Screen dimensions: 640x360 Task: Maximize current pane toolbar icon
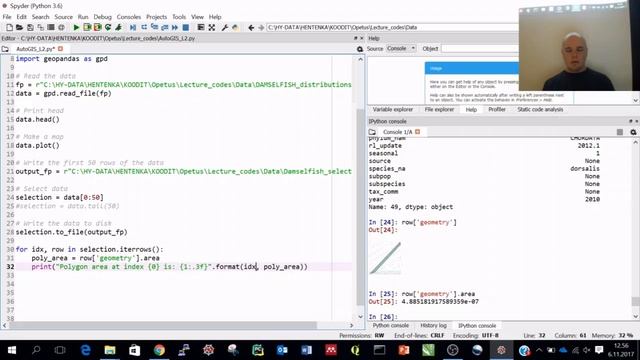[x=201, y=27]
